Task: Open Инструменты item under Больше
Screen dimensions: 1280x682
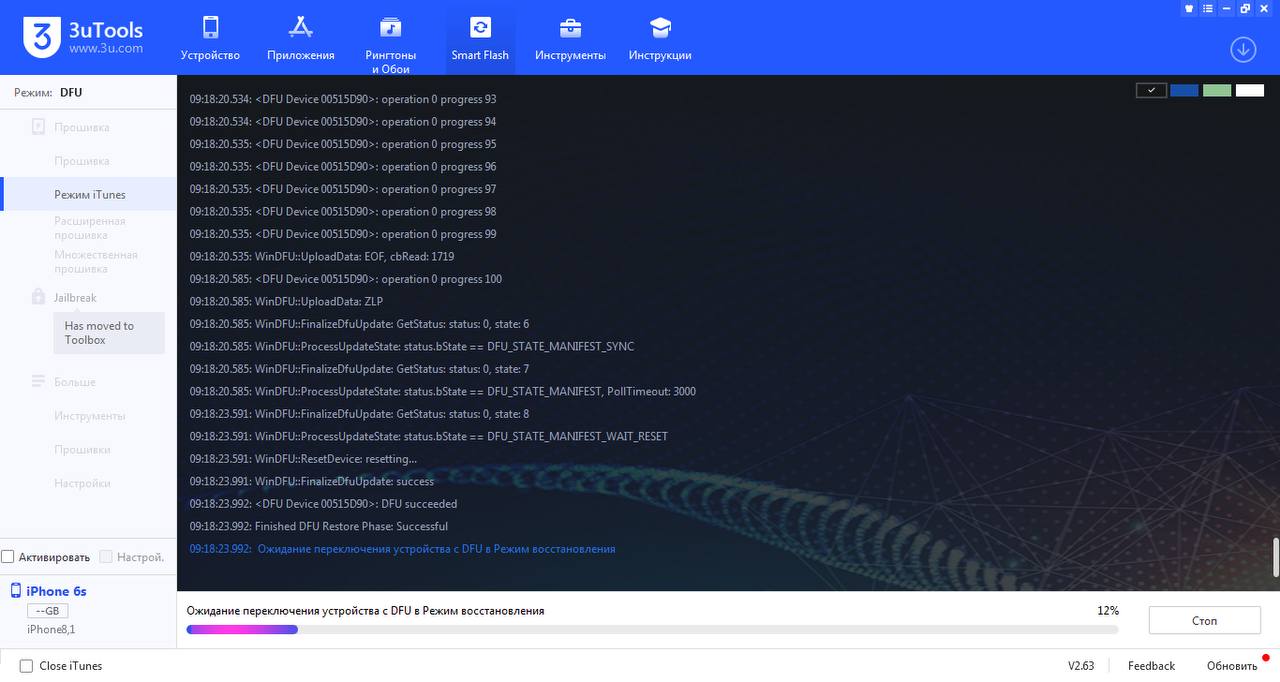Action: pos(90,416)
